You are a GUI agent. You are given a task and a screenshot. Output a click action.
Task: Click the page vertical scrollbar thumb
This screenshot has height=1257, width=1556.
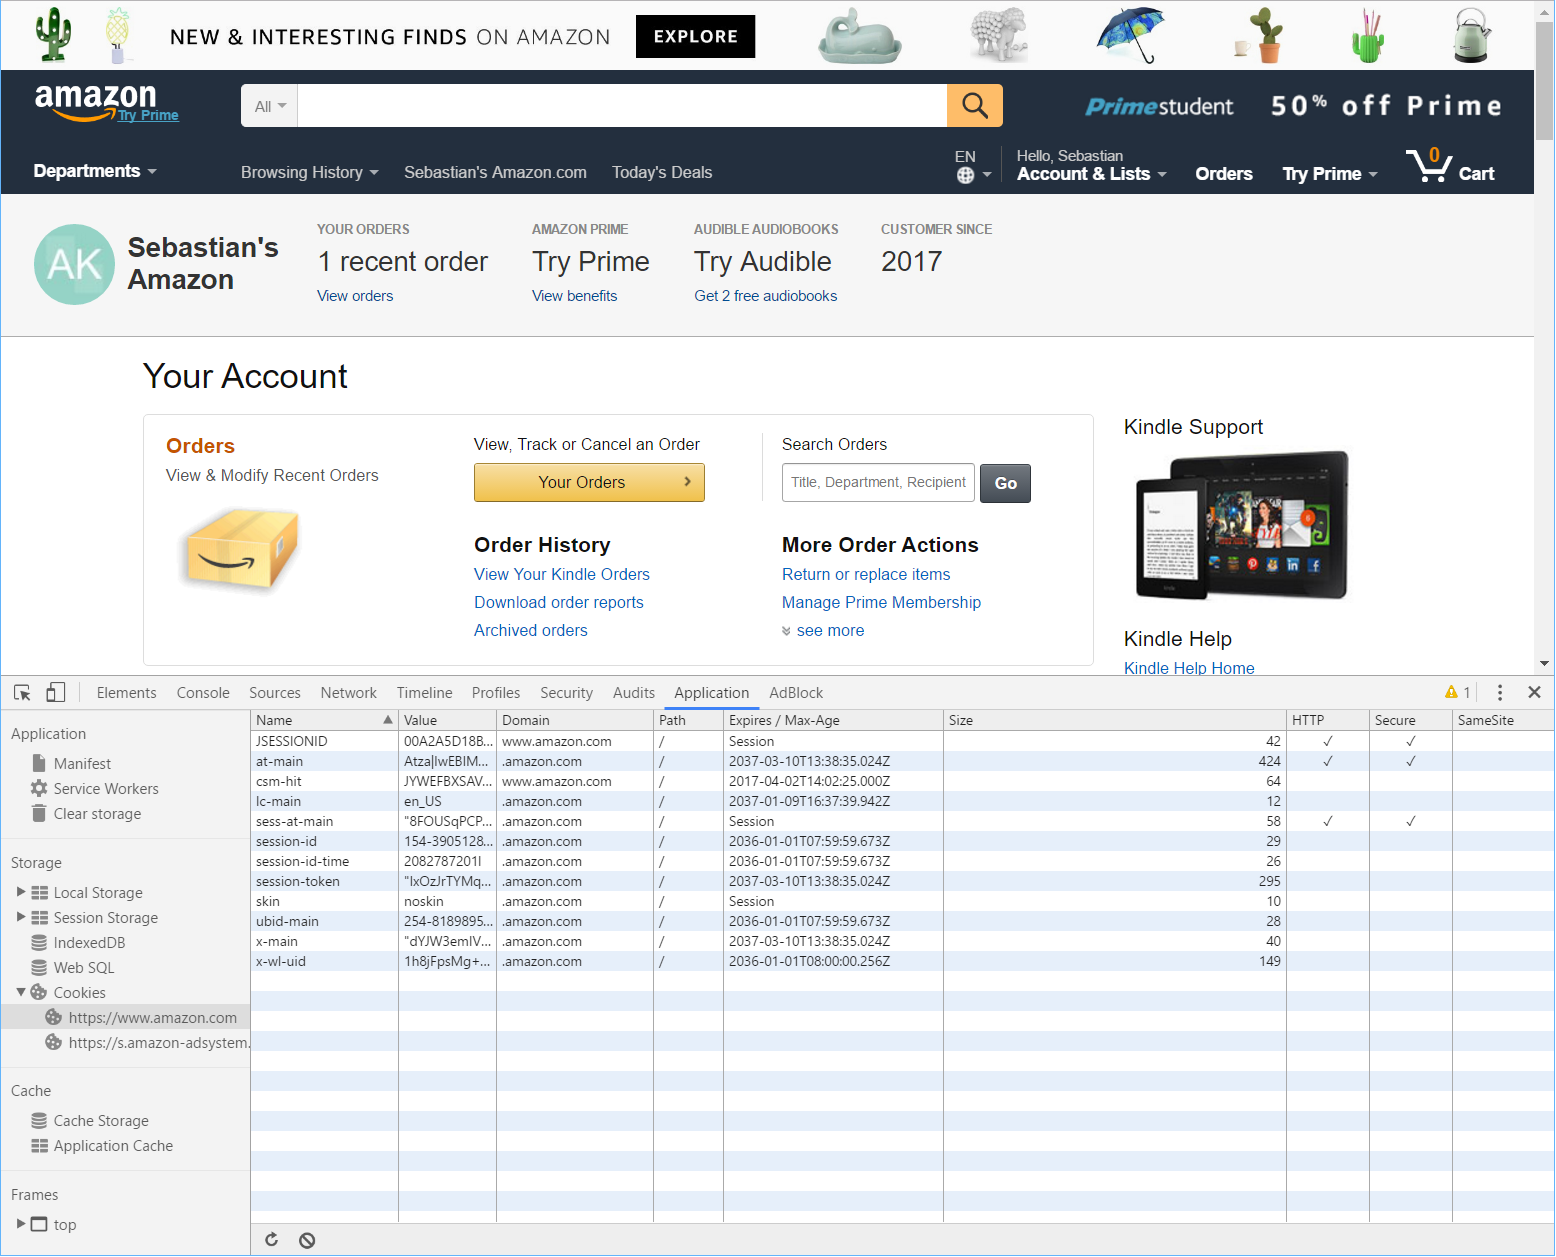click(x=1544, y=80)
